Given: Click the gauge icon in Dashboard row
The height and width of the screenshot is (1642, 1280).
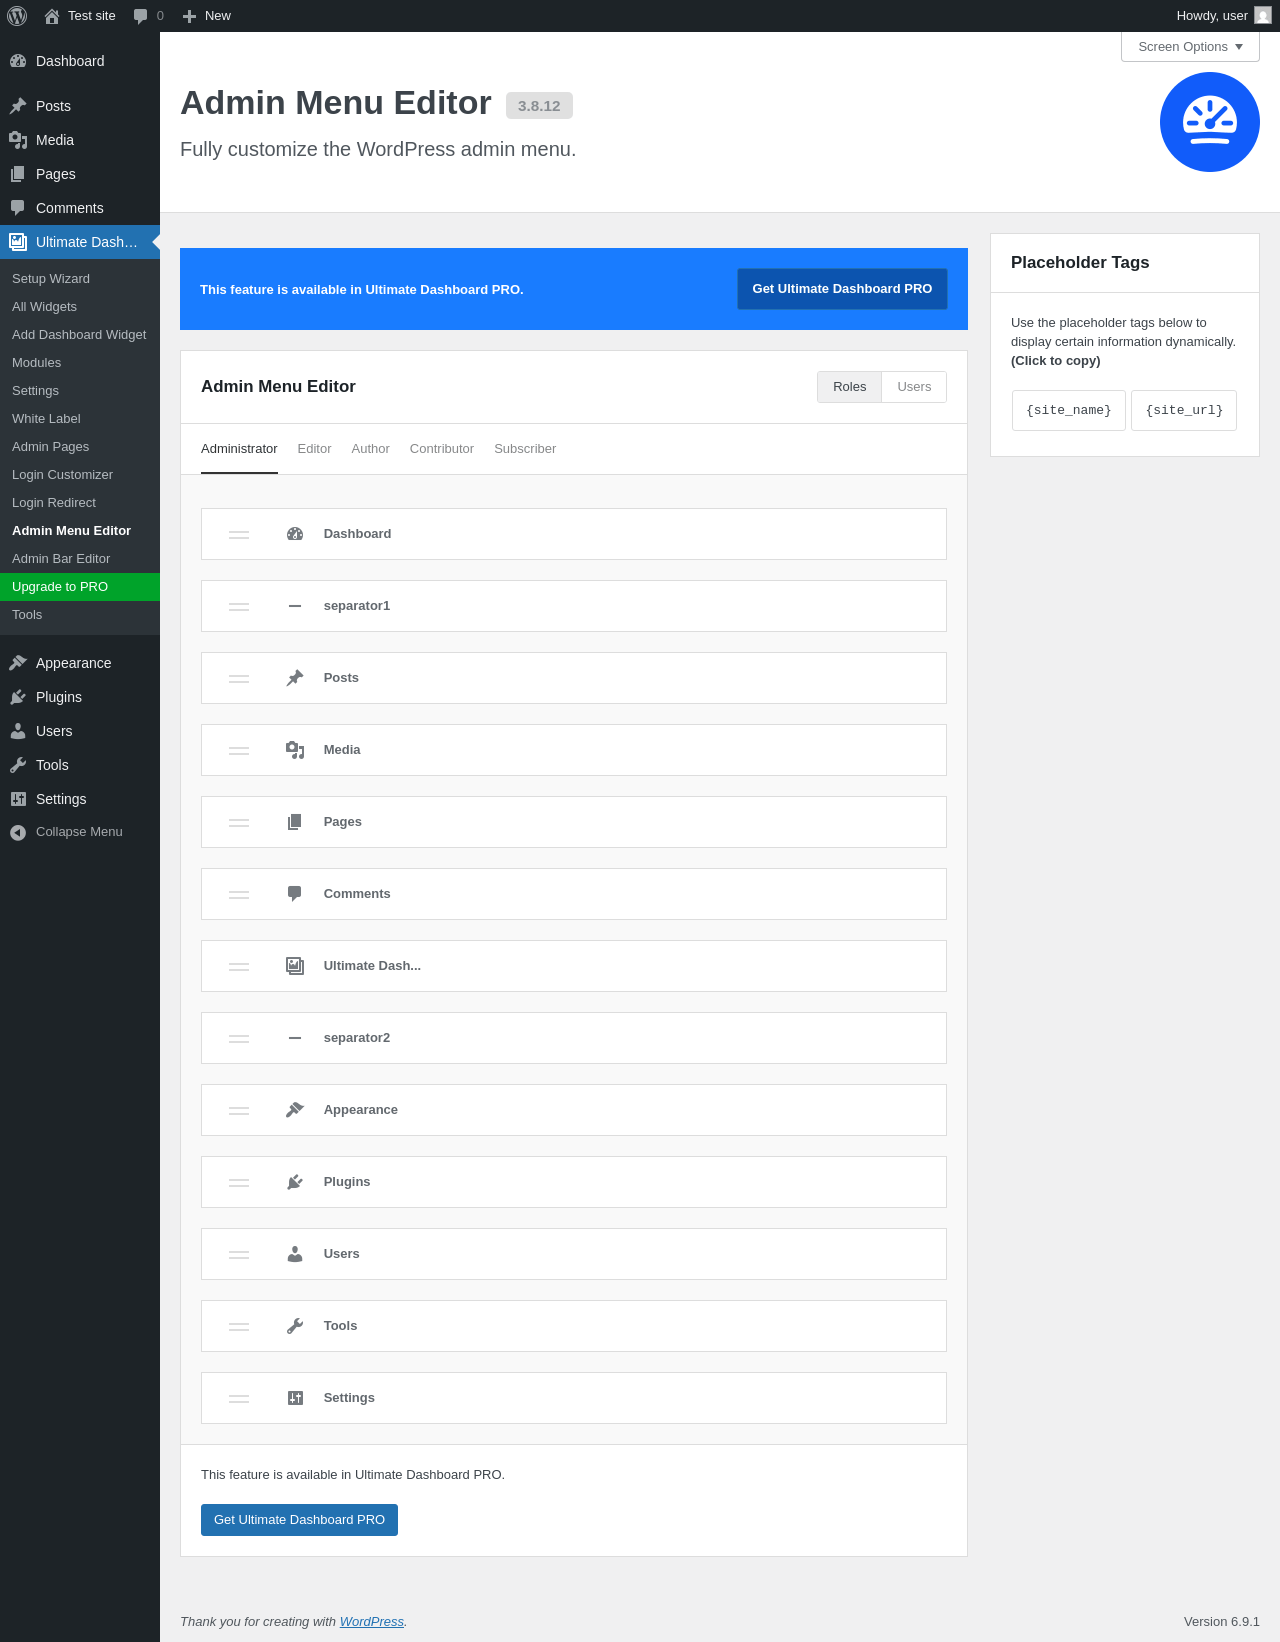Looking at the screenshot, I should [x=295, y=534].
